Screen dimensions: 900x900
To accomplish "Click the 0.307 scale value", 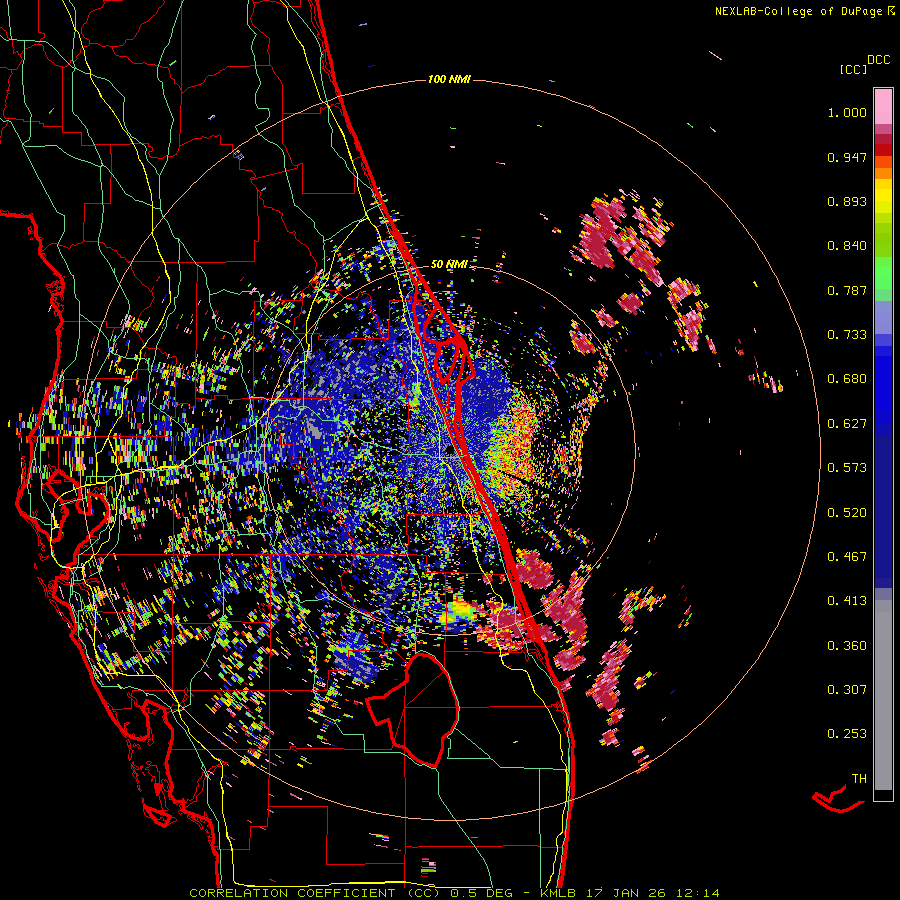I will 847,690.
